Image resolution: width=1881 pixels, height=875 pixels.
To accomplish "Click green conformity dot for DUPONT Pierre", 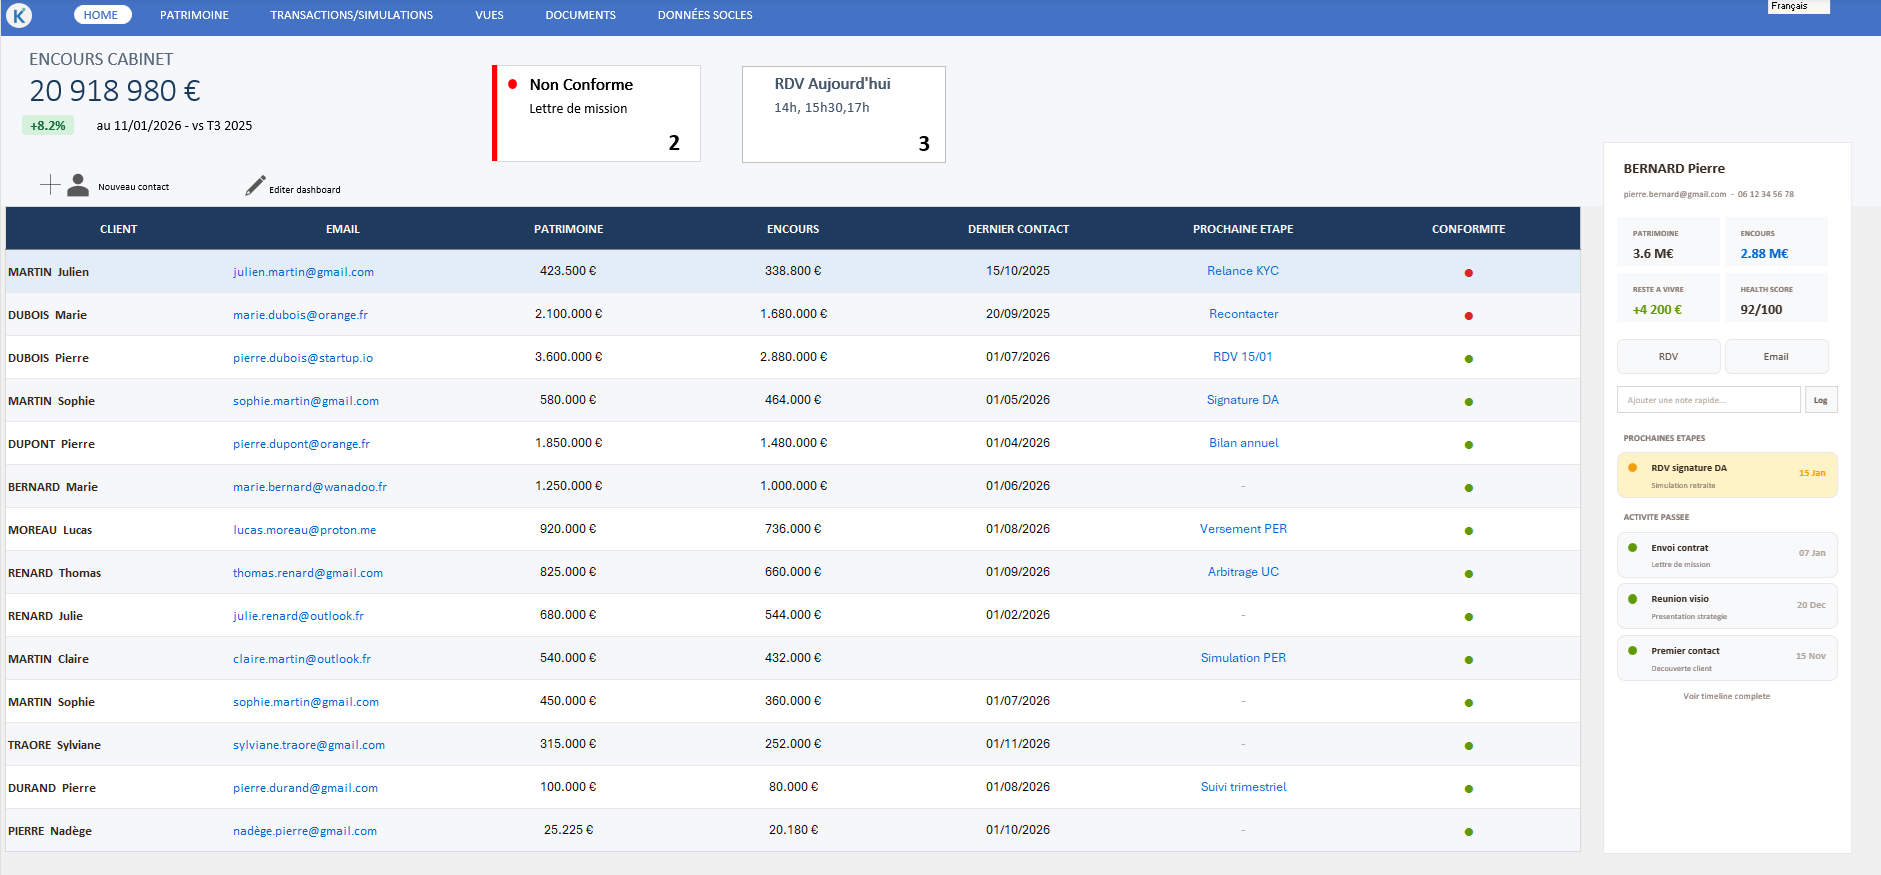I will pos(1468,444).
